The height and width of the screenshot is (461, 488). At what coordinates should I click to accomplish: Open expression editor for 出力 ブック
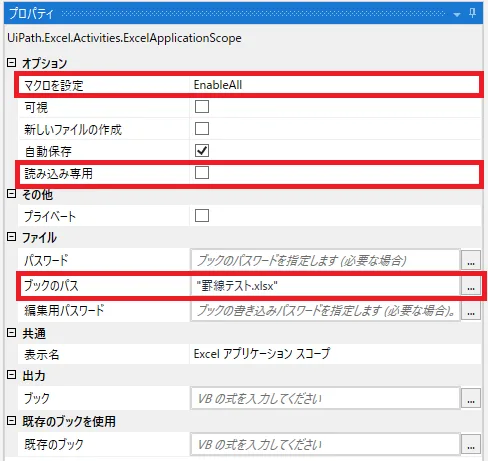471,398
